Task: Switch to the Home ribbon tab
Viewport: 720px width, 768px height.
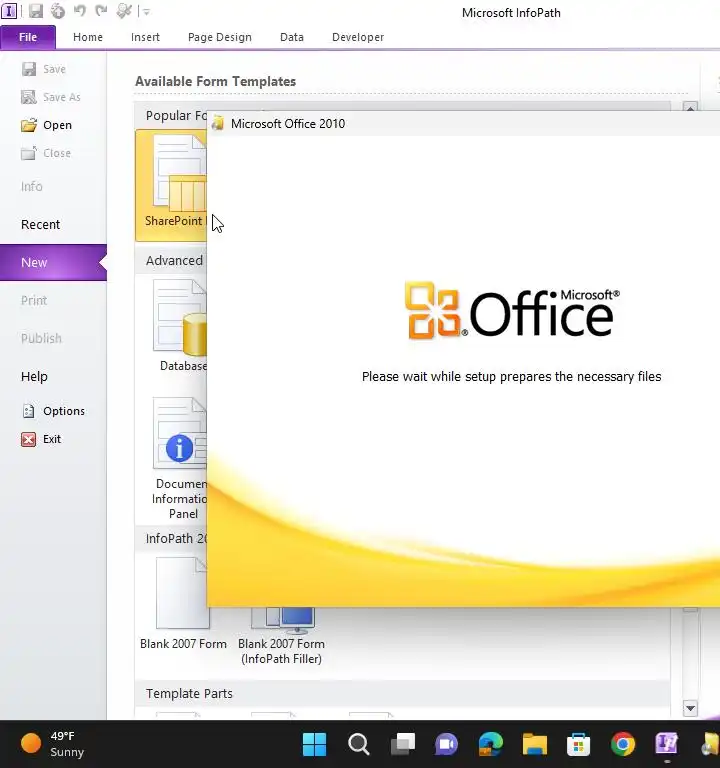Action: pos(88,37)
